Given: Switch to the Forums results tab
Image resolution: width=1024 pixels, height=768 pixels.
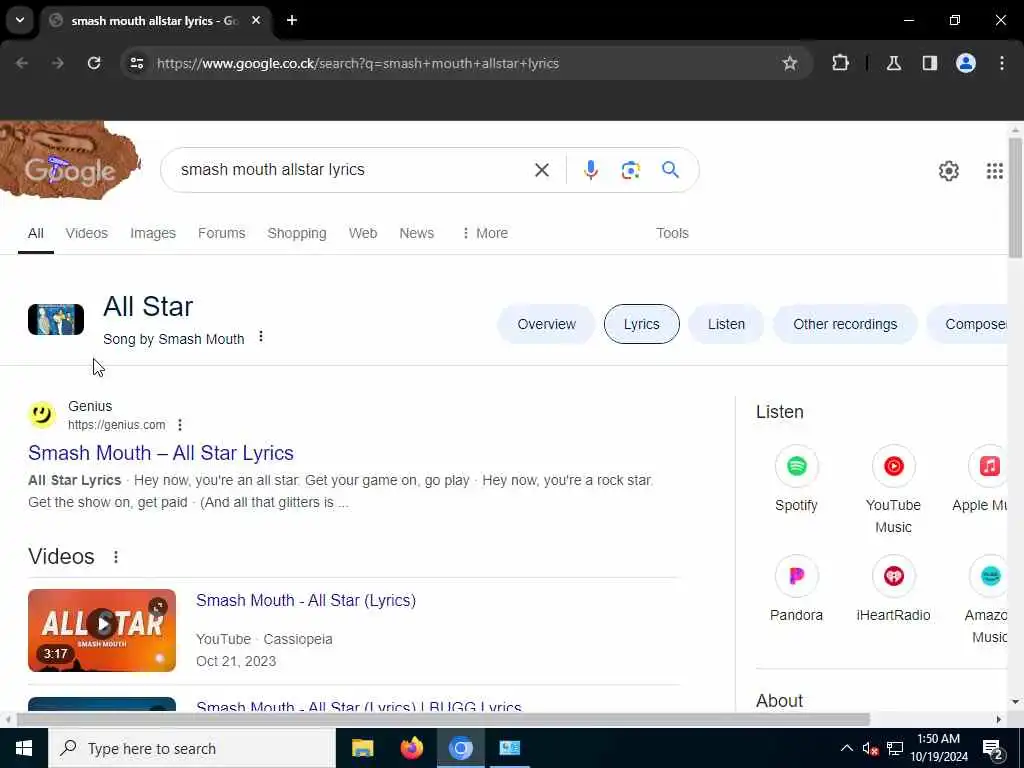Looking at the screenshot, I should (x=221, y=233).
